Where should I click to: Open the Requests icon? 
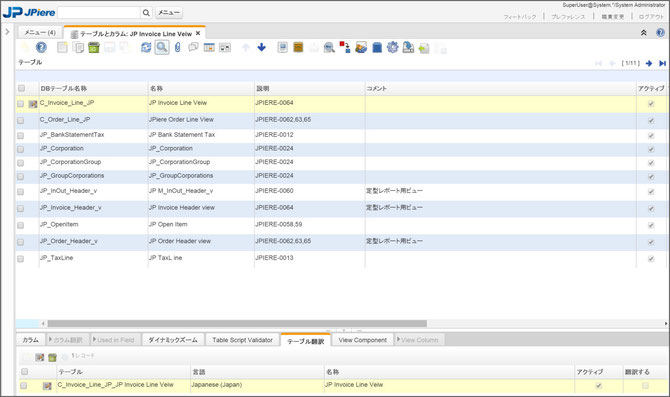(x=361, y=47)
